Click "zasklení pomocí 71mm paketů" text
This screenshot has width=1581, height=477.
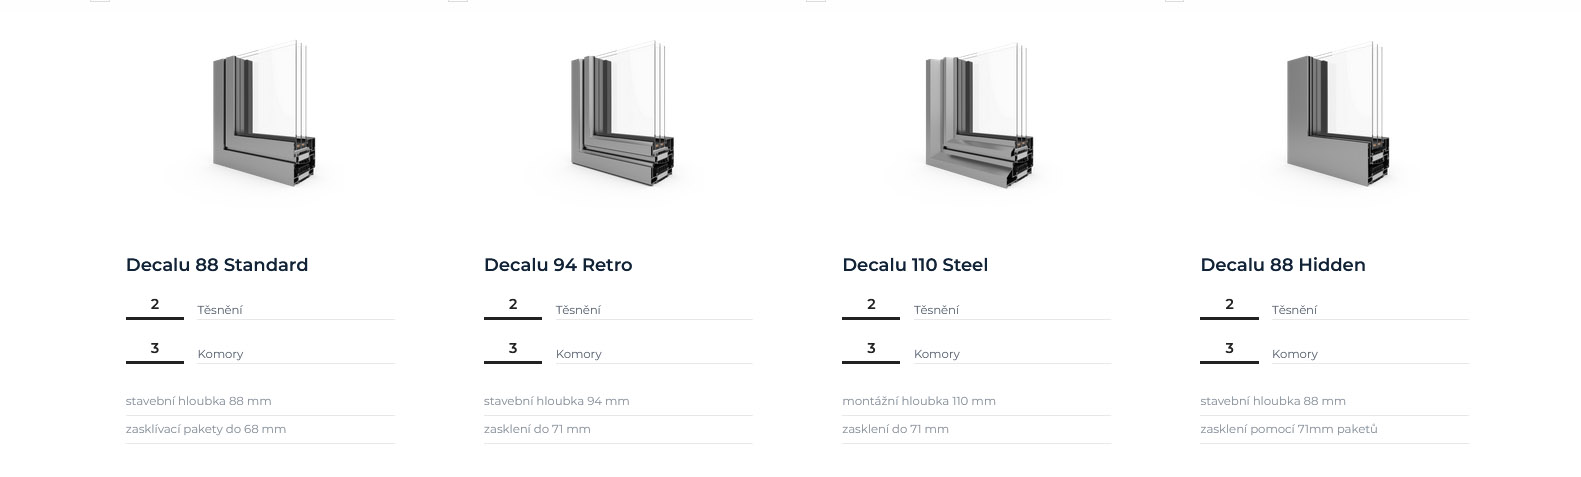point(1289,429)
